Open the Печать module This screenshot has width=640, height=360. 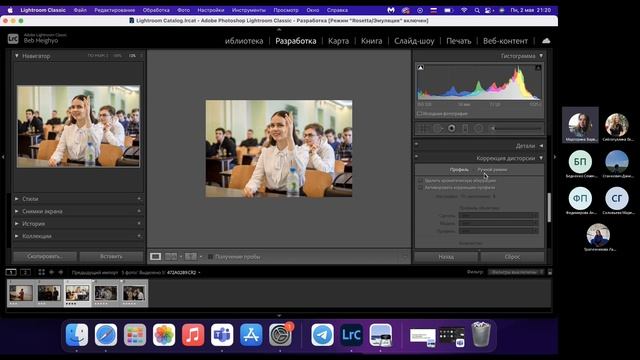(459, 41)
